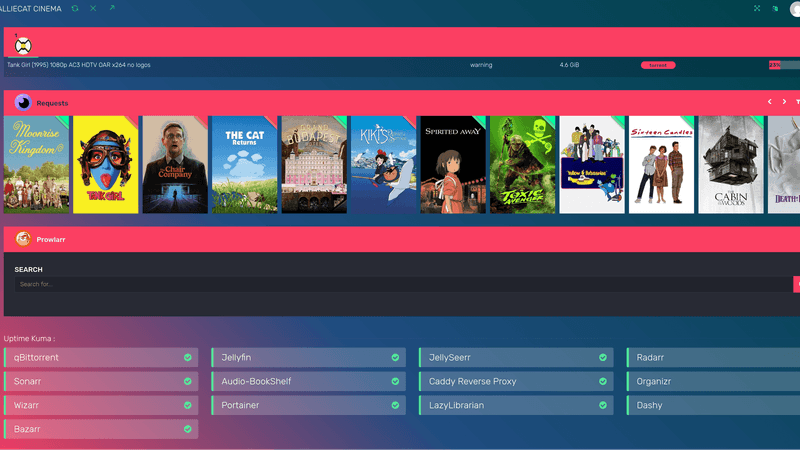Open the Sonarr uptime monitor

(101, 382)
